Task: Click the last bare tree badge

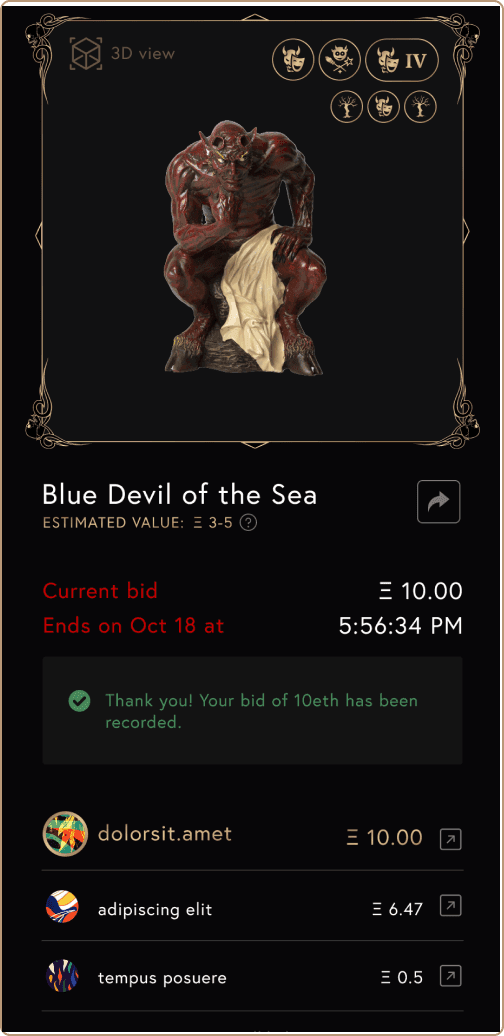Action: tap(421, 107)
